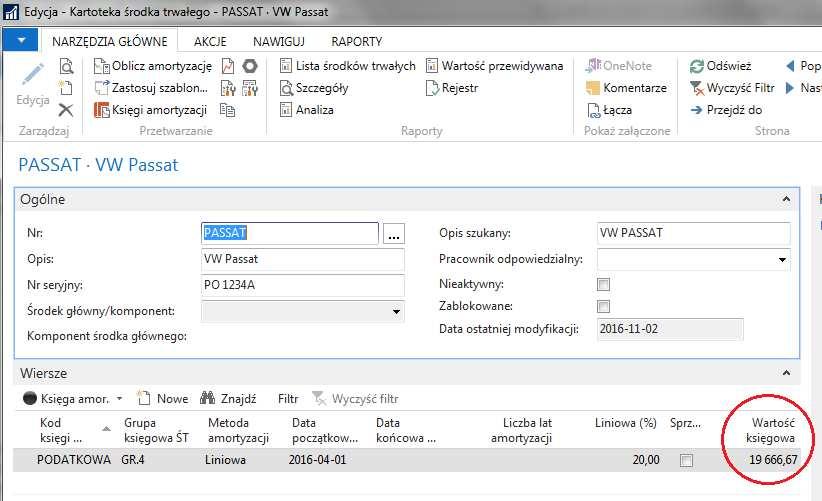Select the PODATKOWA cell

click(x=74, y=460)
